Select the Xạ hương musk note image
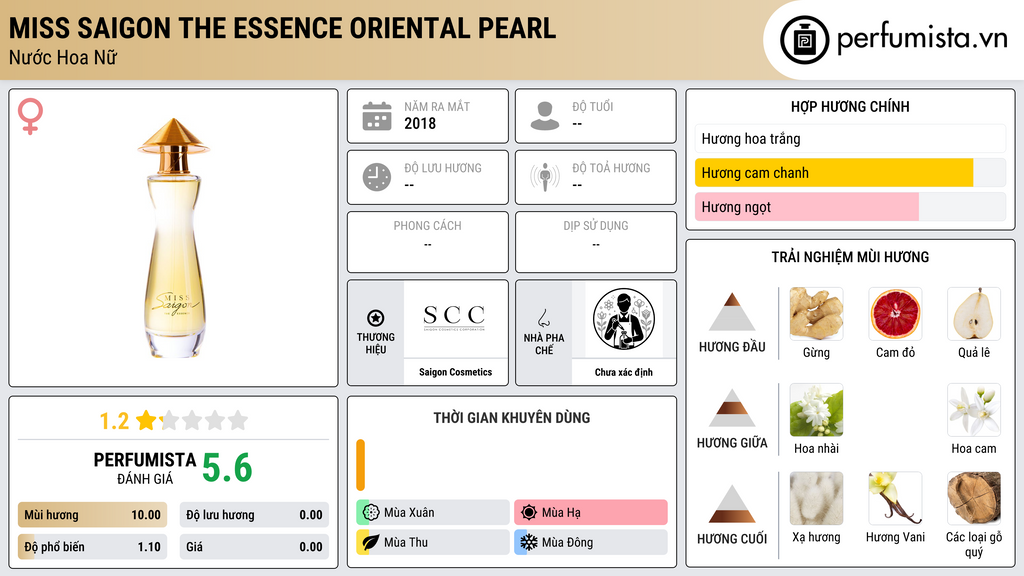 point(816,499)
